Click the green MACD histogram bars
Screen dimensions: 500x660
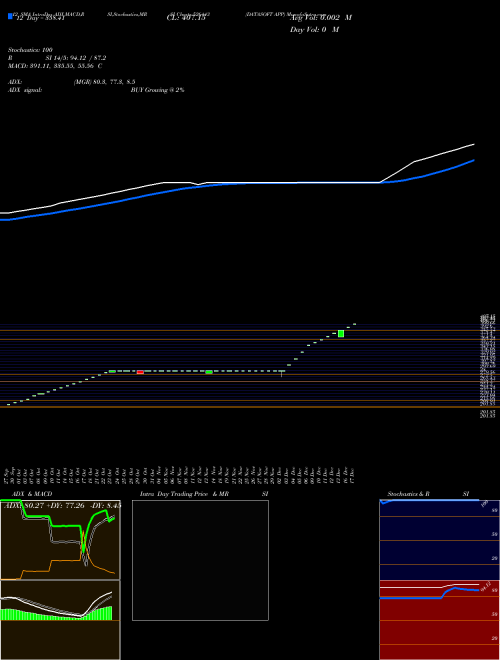click(56, 614)
